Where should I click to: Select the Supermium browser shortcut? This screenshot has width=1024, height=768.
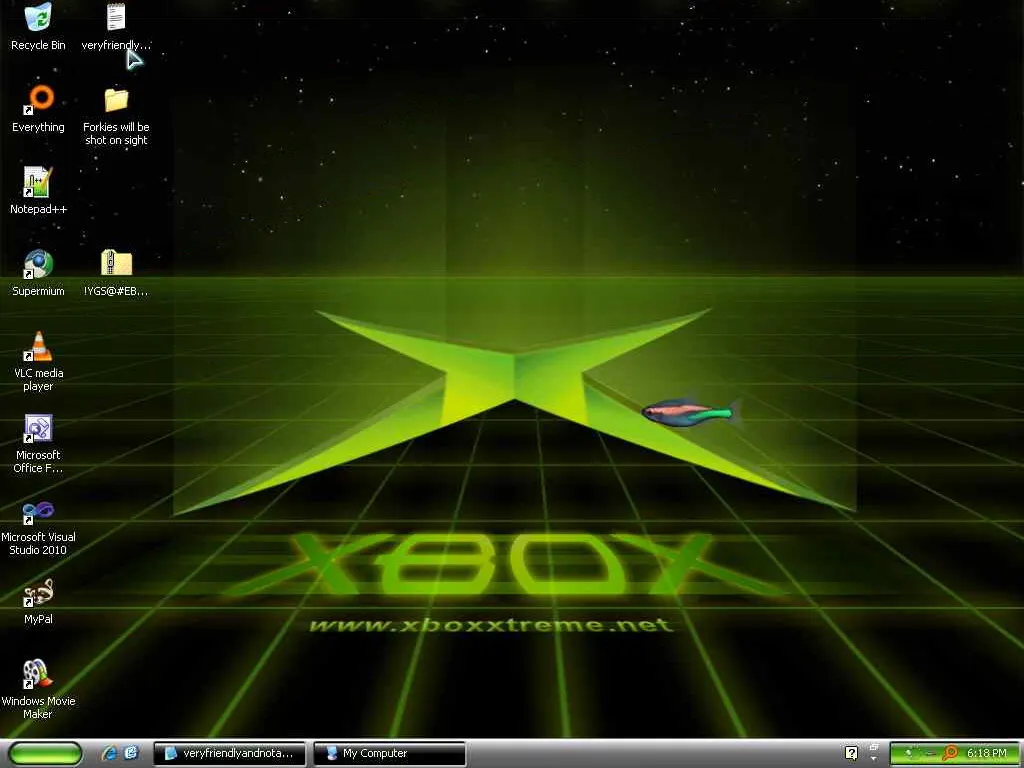[38, 272]
